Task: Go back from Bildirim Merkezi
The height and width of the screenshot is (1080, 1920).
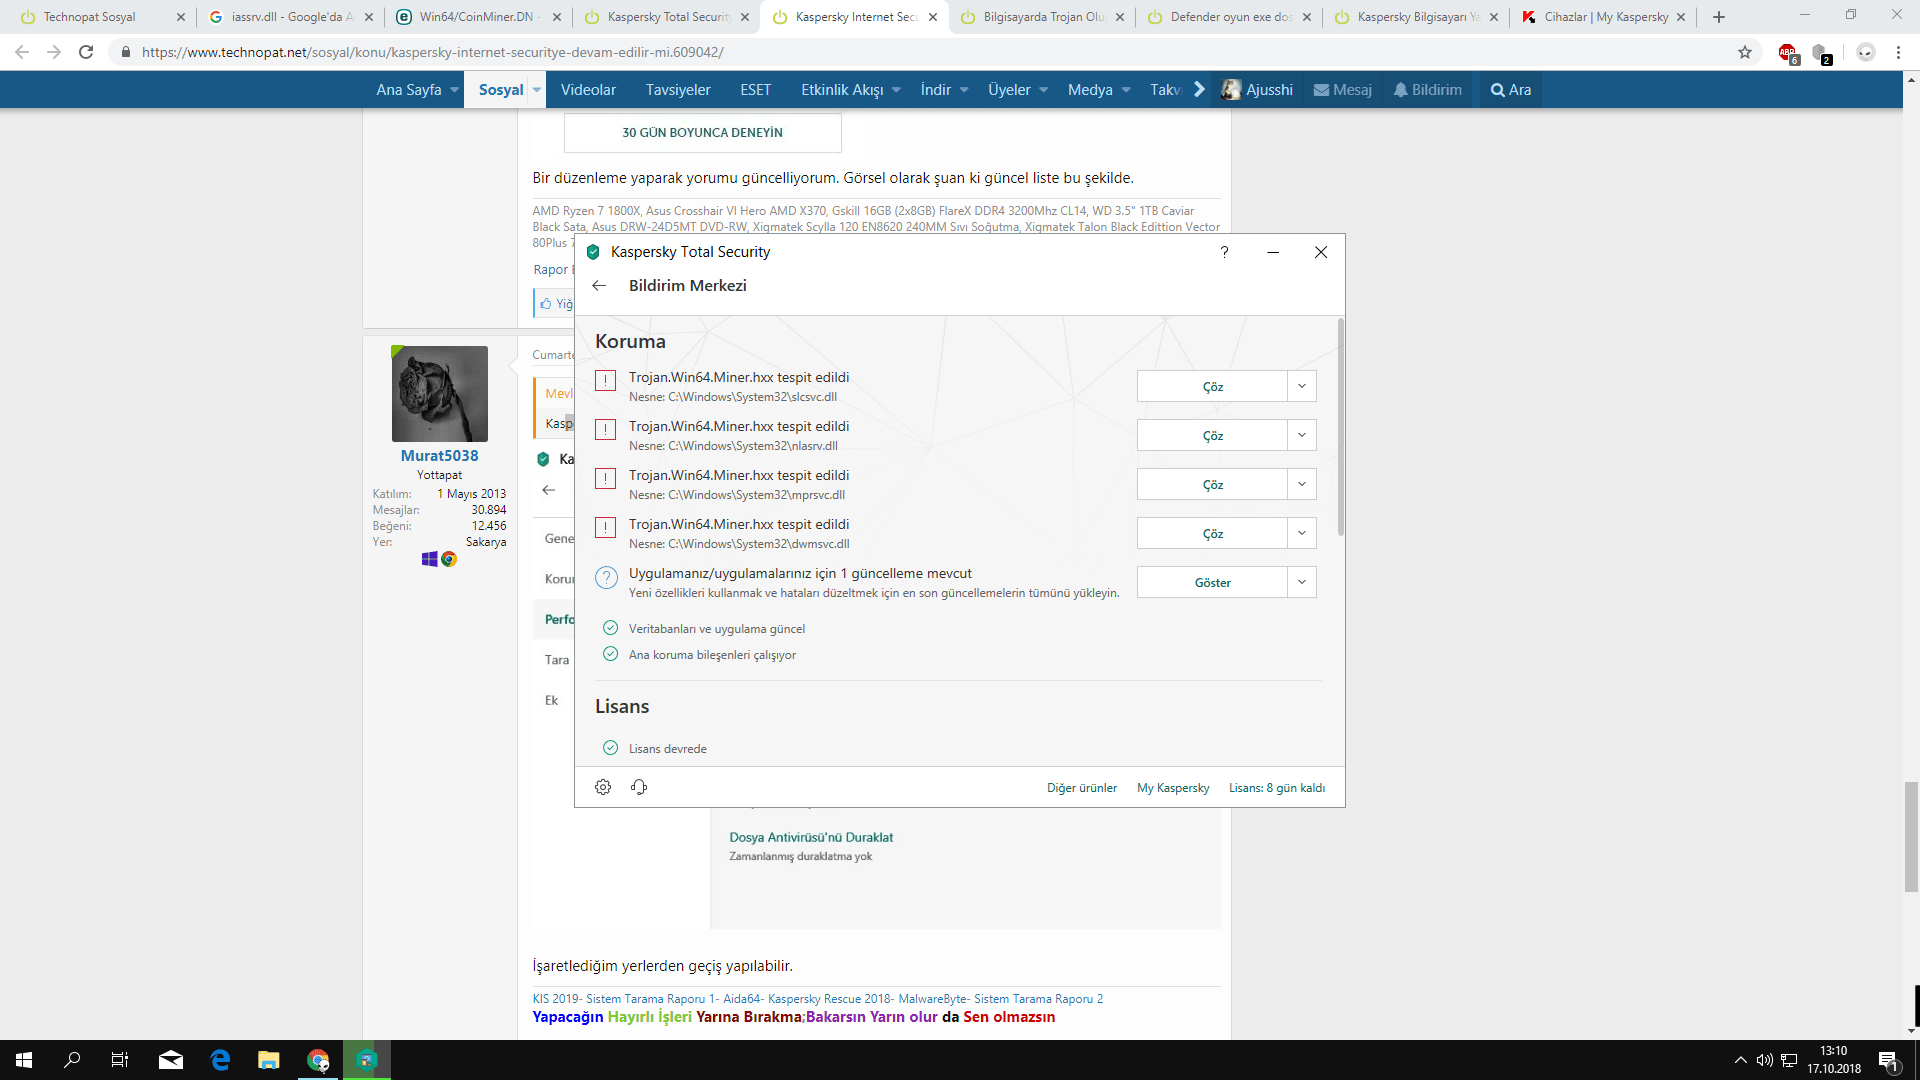Action: tap(599, 286)
